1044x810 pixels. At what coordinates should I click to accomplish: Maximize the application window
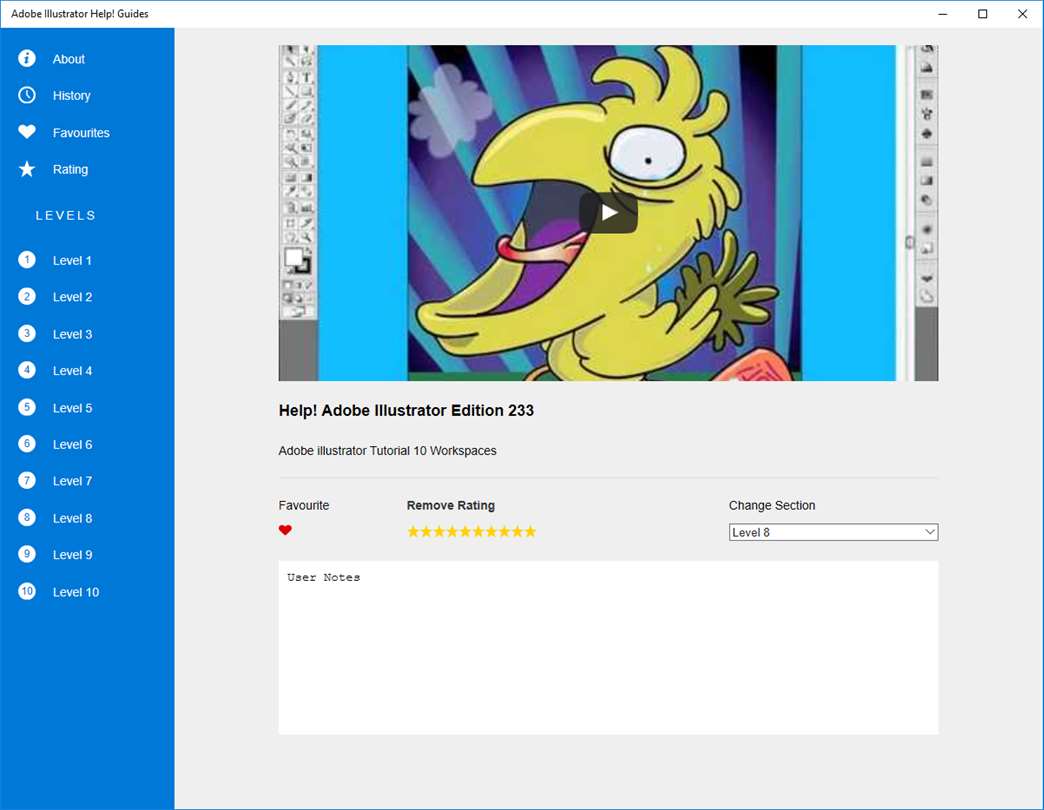point(983,14)
